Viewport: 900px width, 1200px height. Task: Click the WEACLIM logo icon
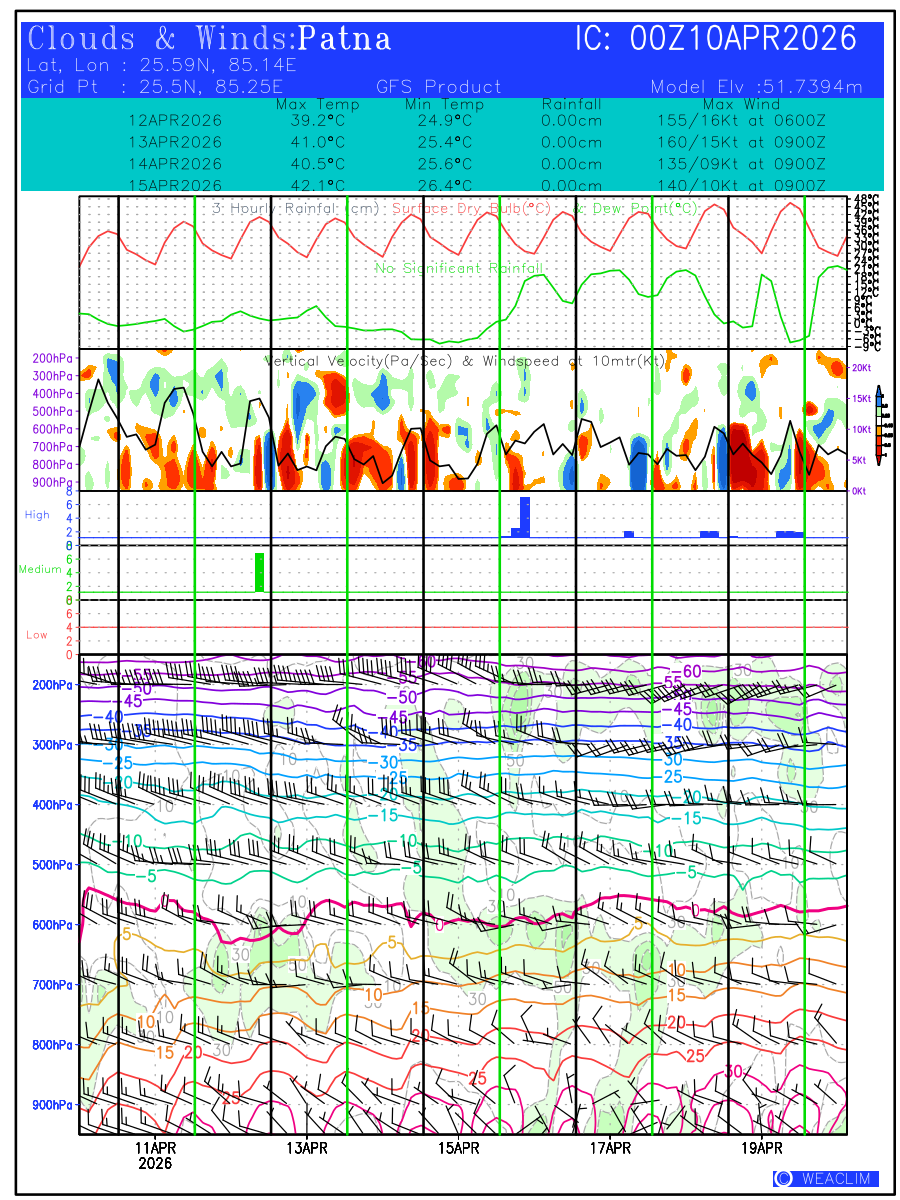point(783,1178)
